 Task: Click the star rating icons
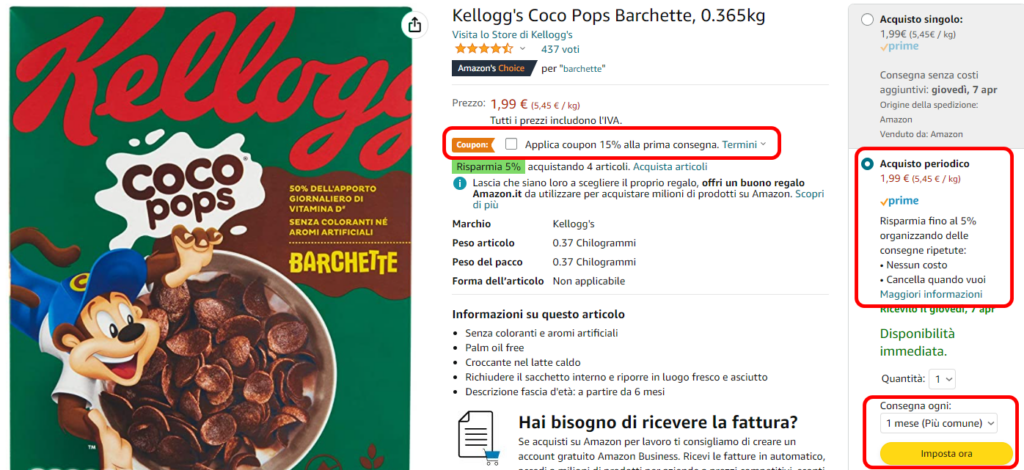coord(483,49)
